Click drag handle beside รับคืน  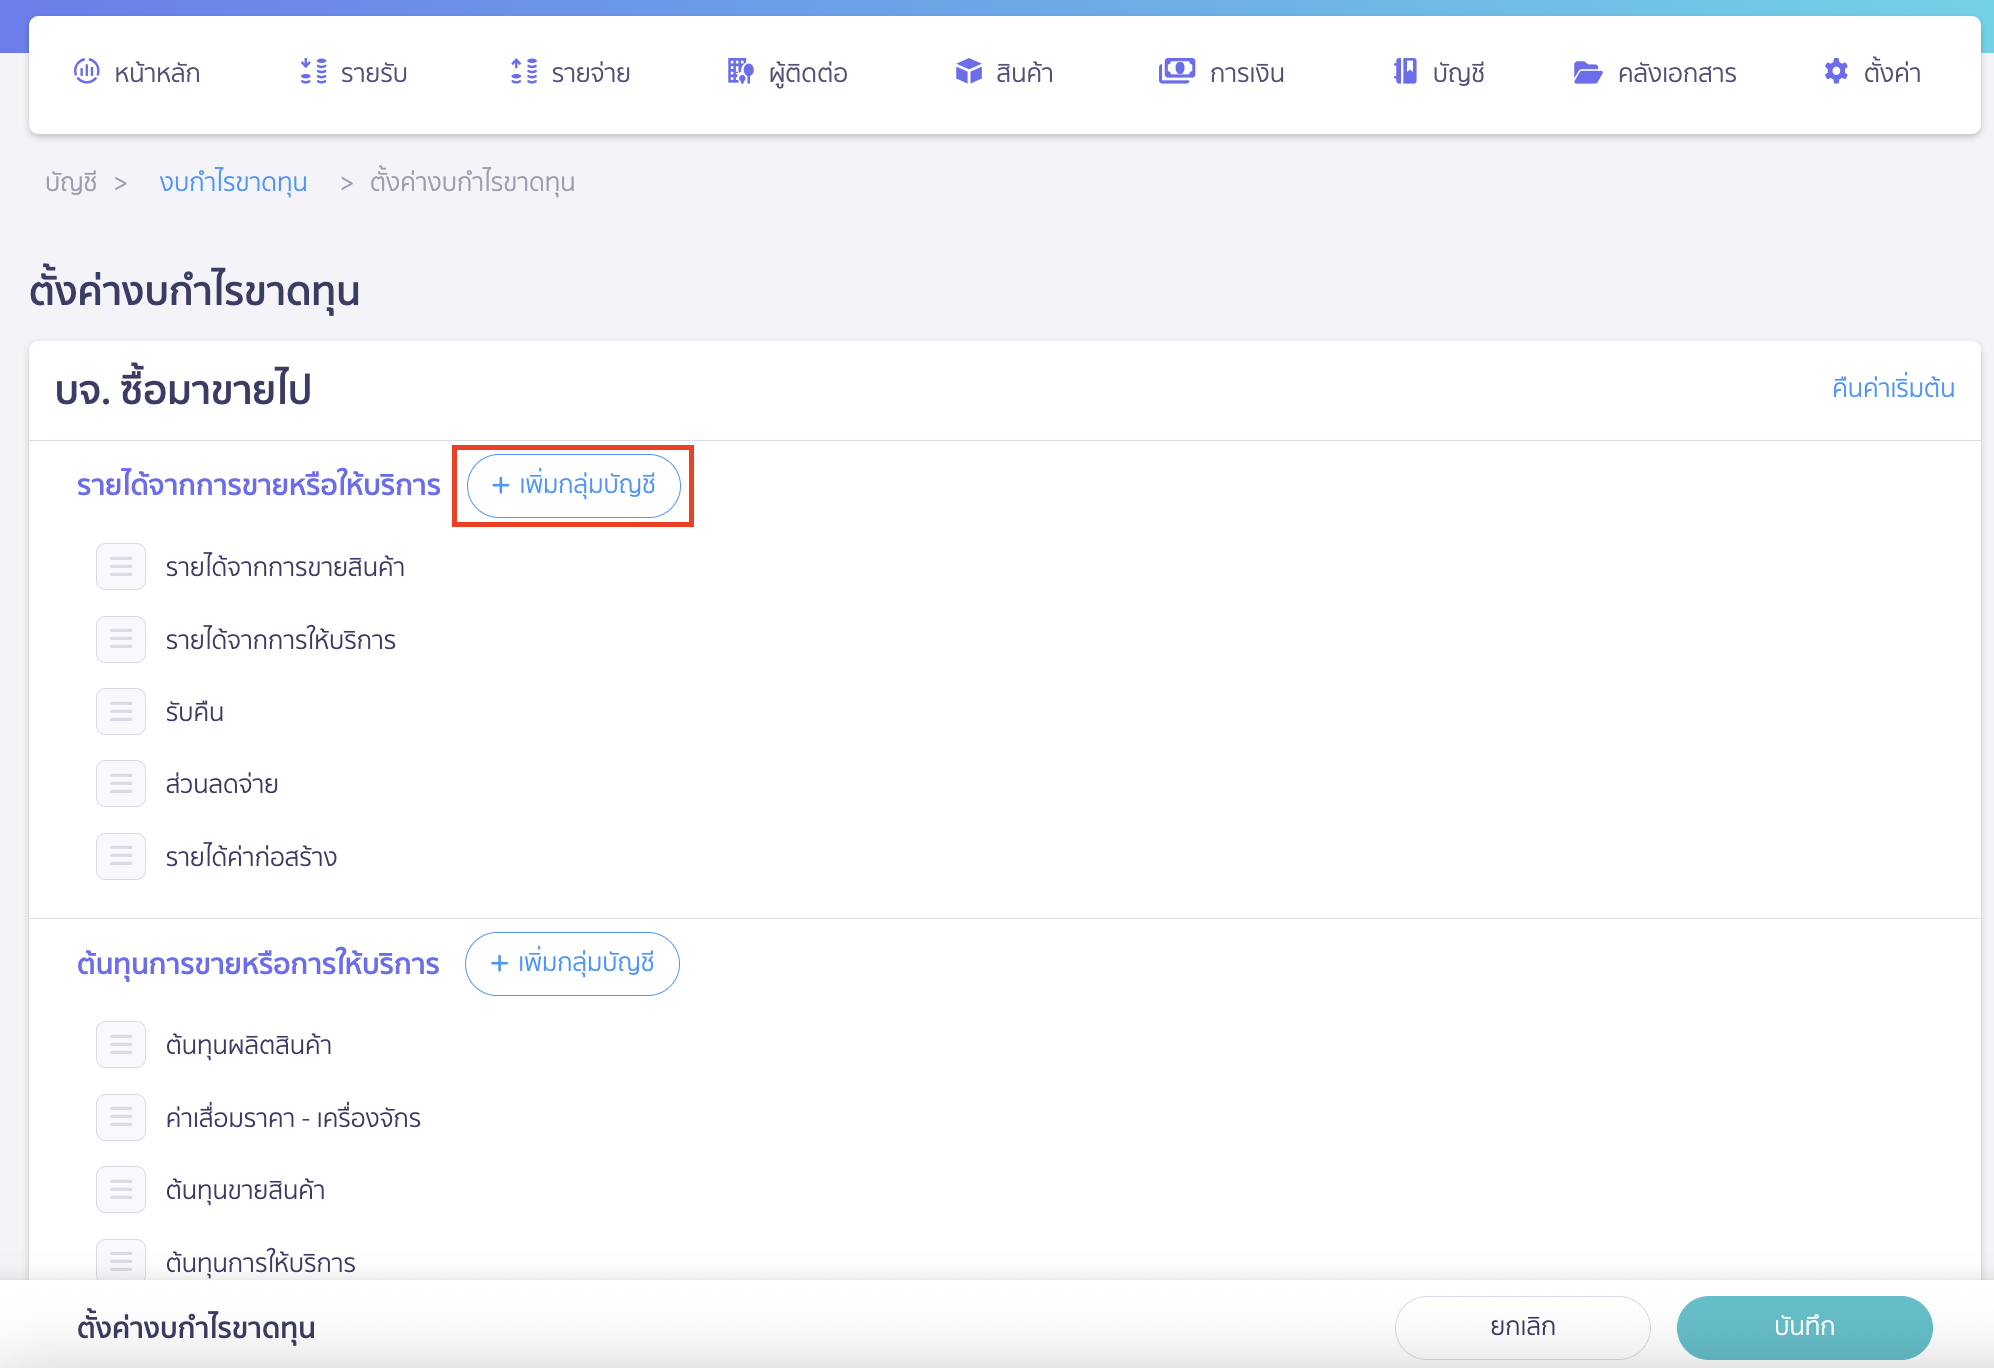click(121, 712)
